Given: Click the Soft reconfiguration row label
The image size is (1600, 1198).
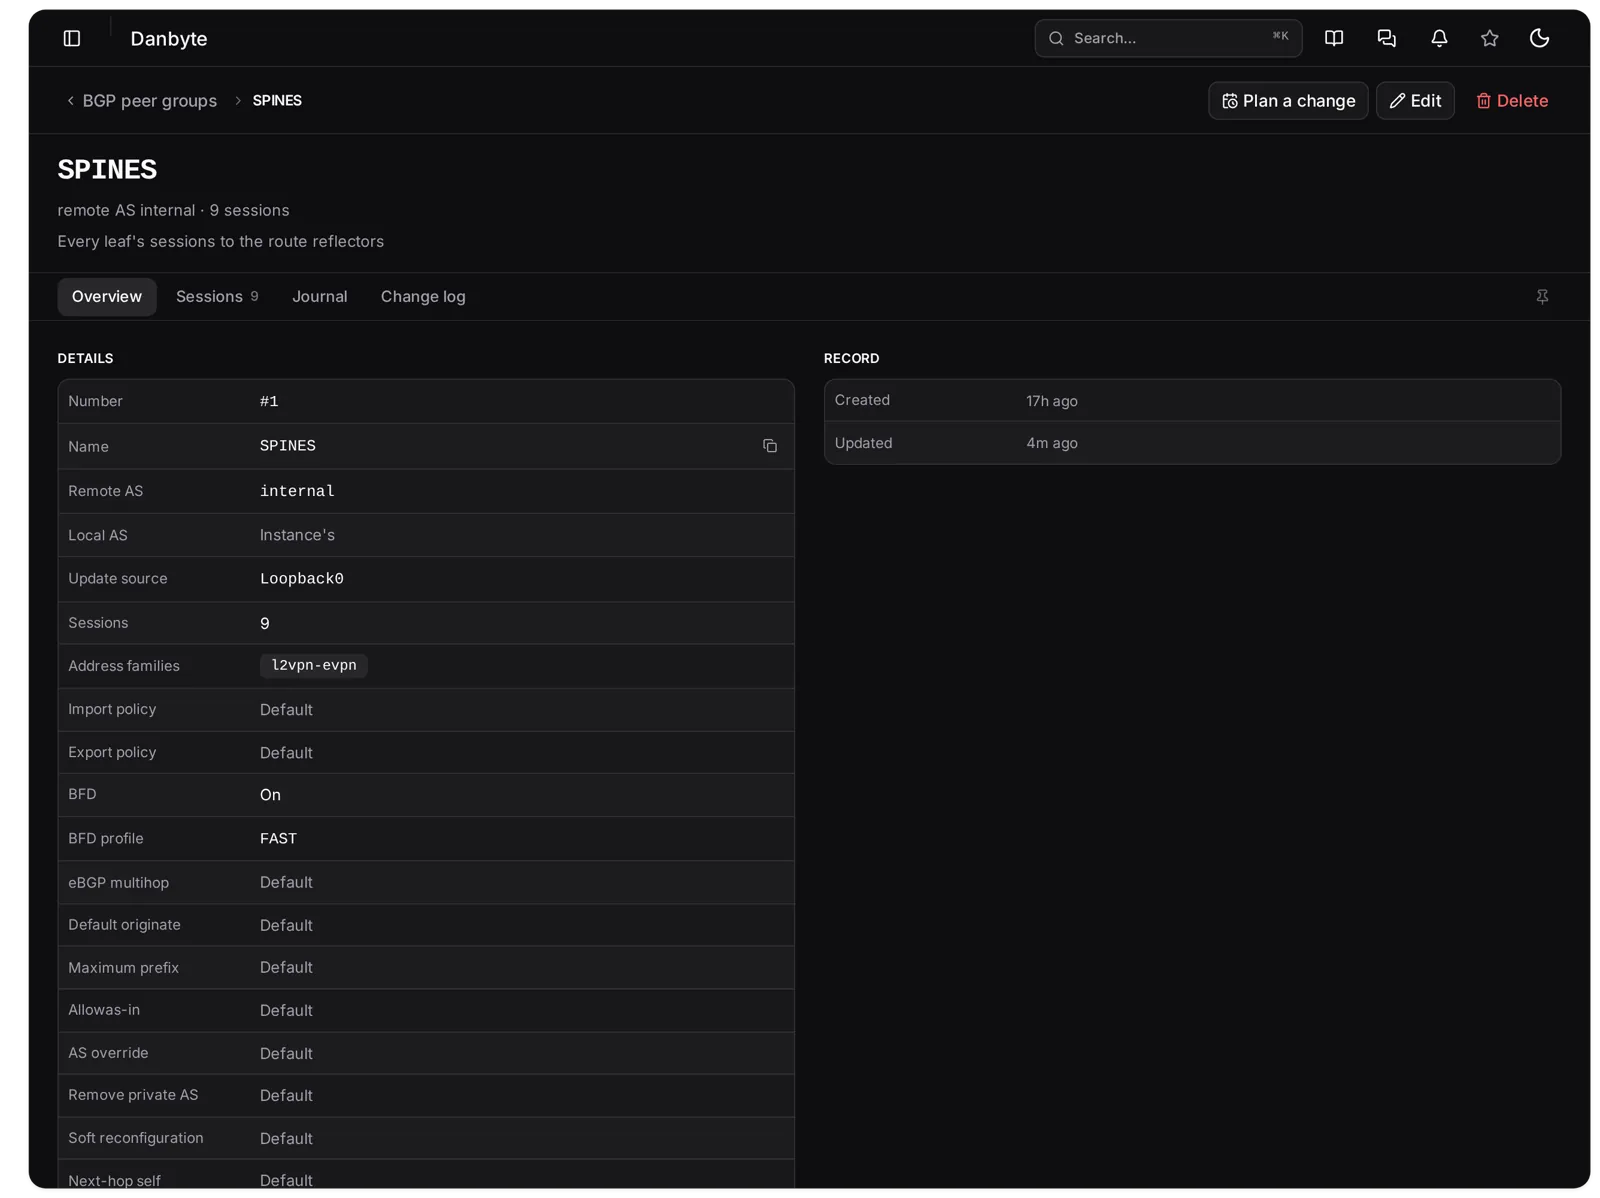Looking at the screenshot, I should [136, 1138].
